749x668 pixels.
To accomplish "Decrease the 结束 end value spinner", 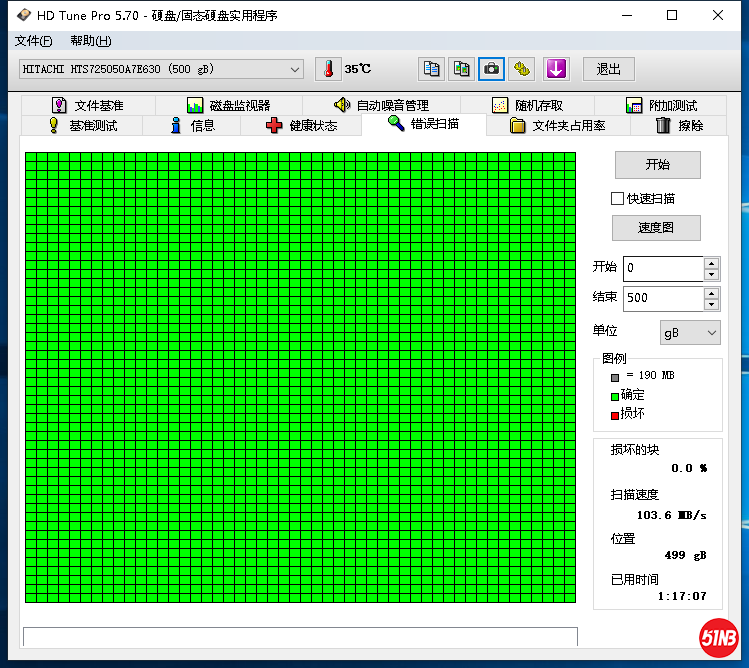I will 711,304.
